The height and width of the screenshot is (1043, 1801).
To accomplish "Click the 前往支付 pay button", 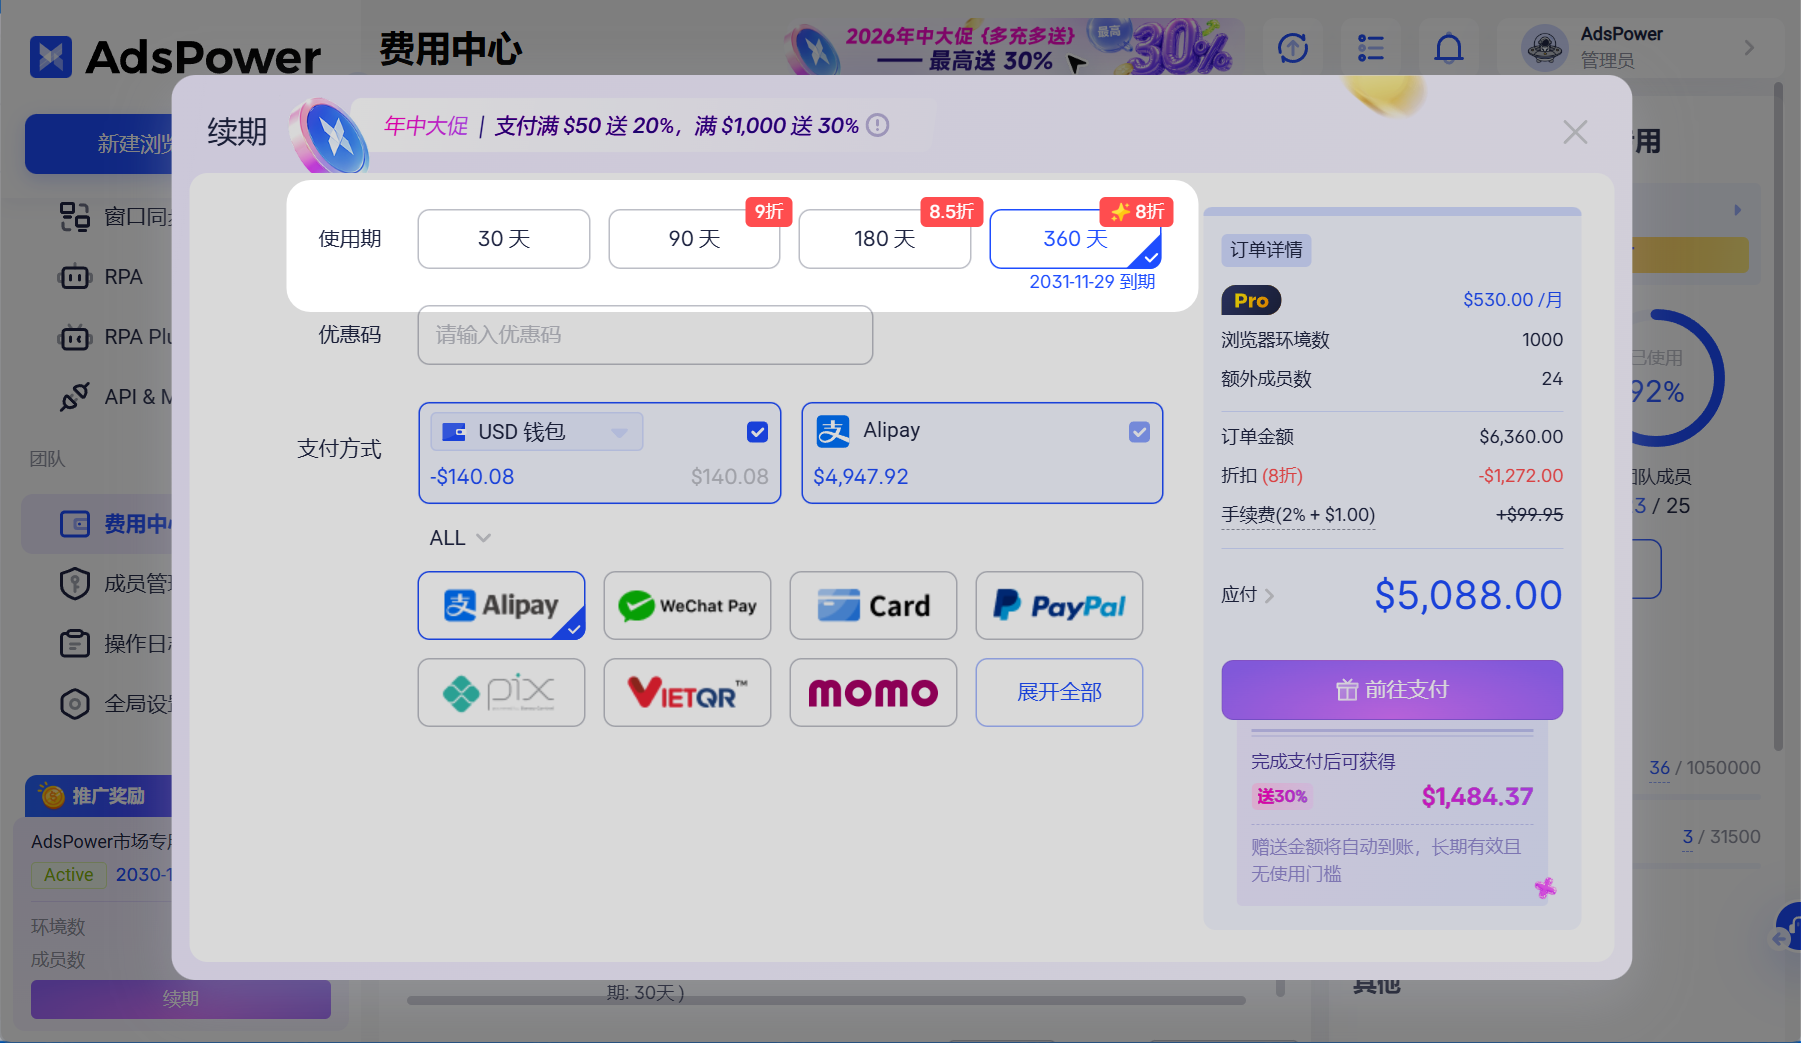I will coord(1392,690).
